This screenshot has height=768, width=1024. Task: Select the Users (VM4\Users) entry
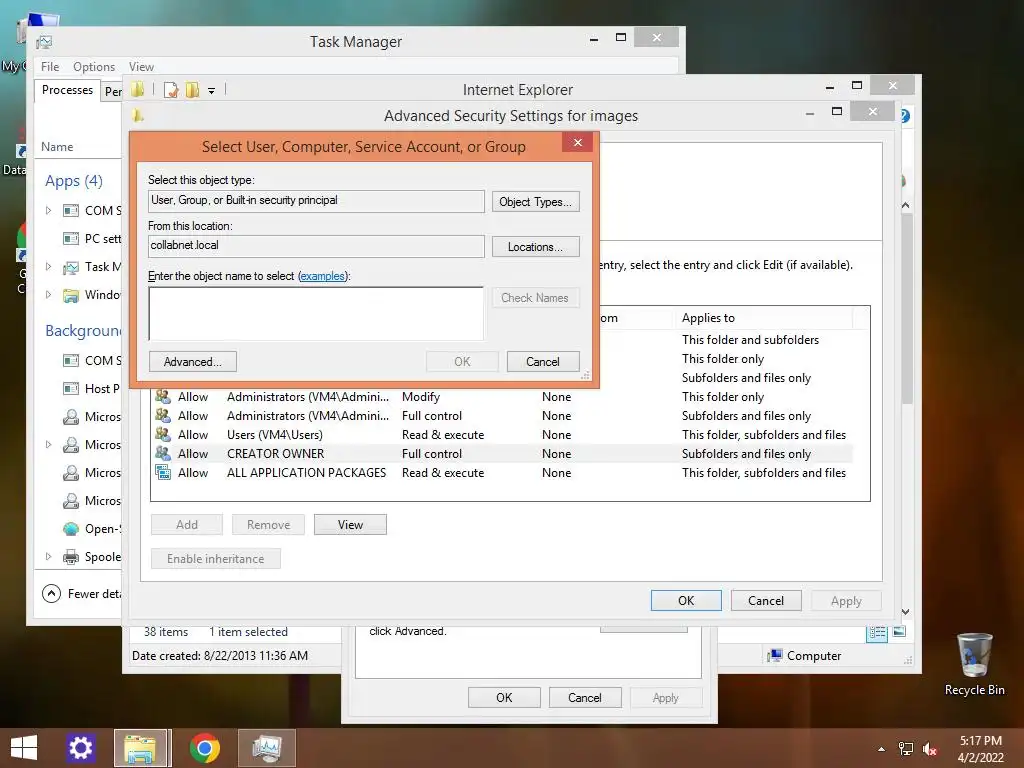pyautogui.click(x=503, y=435)
